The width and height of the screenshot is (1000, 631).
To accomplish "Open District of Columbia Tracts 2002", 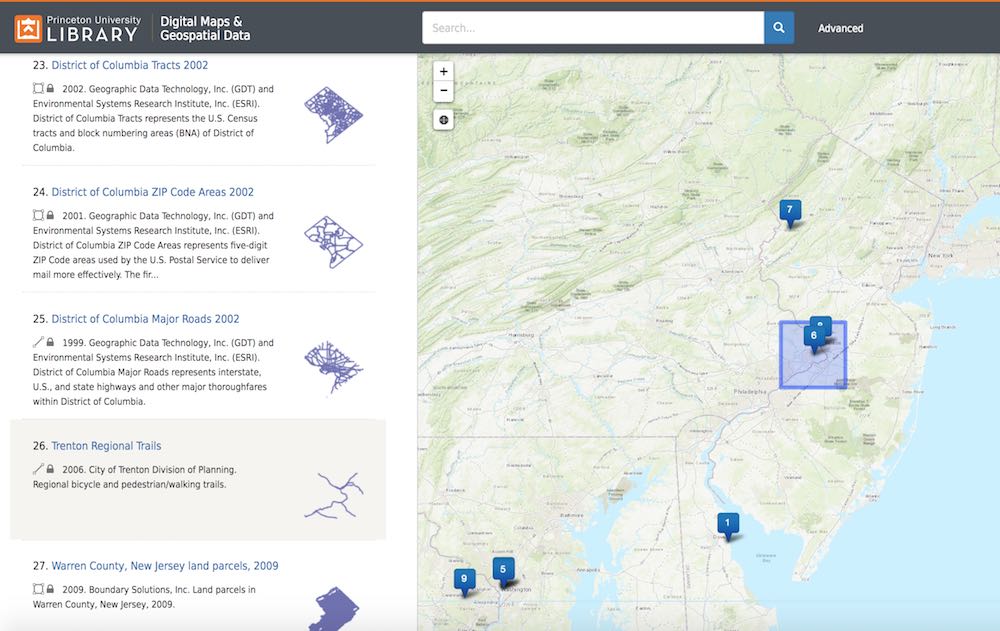I will [130, 65].
